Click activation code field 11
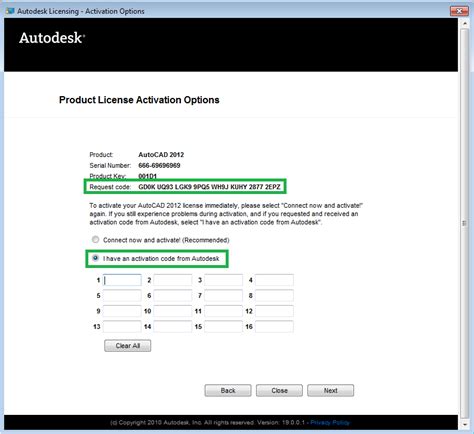The width and height of the screenshot is (474, 434). (223, 311)
